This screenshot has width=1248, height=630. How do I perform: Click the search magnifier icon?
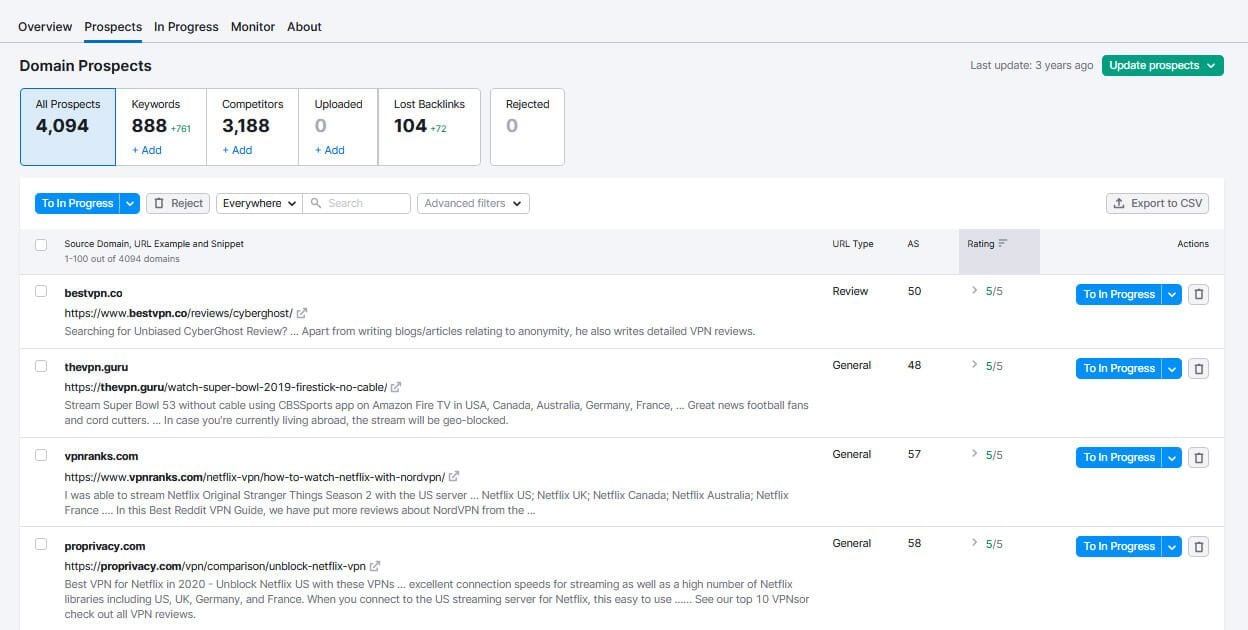tap(316, 203)
